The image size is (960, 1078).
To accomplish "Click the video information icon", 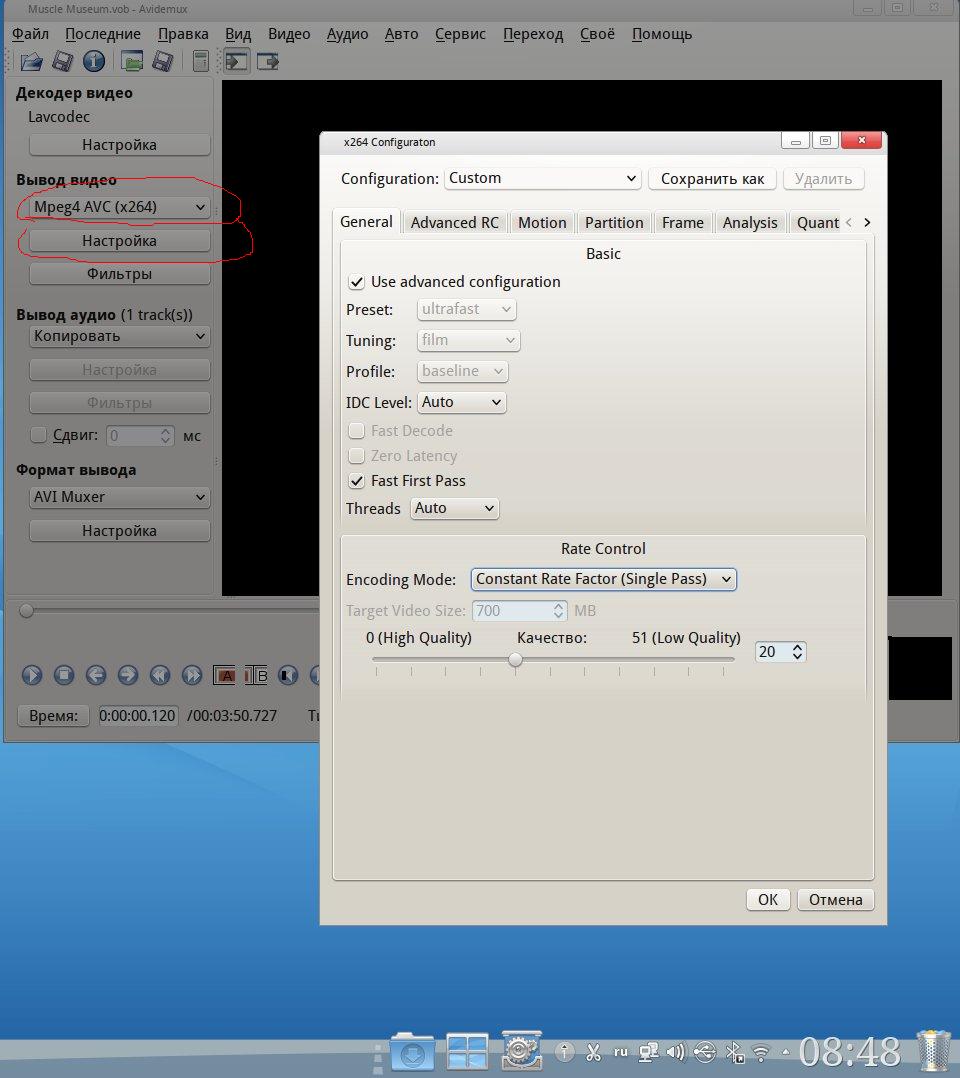I will click(x=94, y=62).
